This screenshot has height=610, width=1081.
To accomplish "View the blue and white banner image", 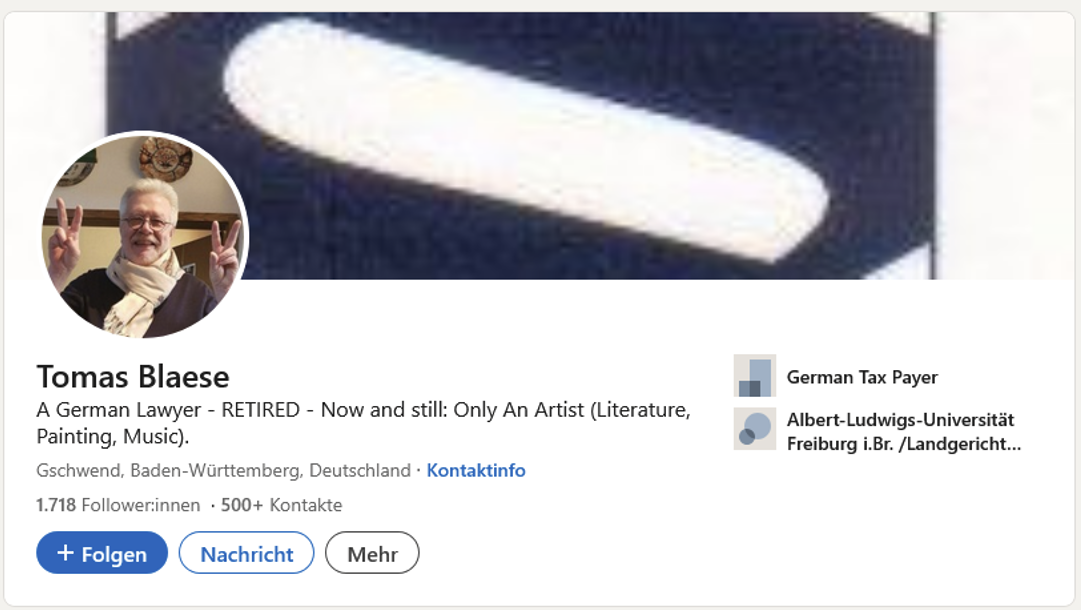I will [x=539, y=145].
